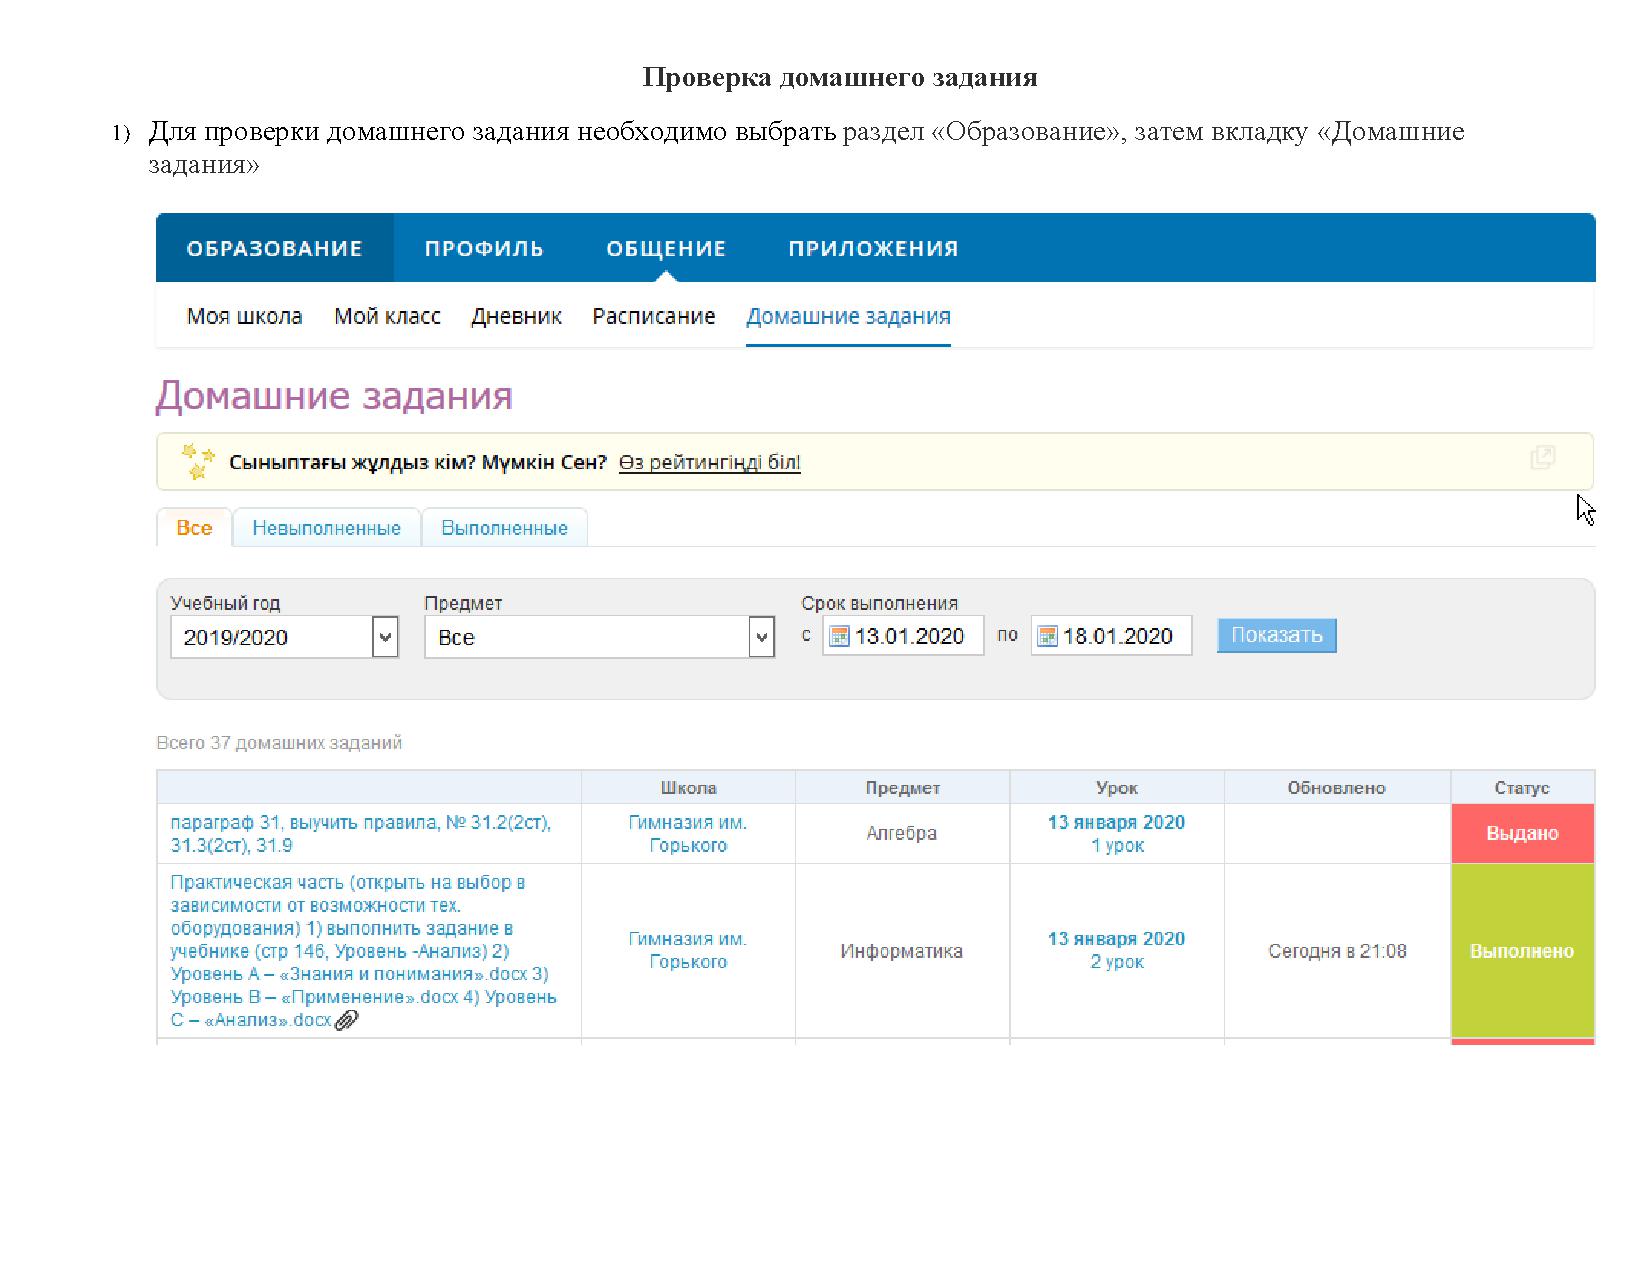1650x1275 pixels.
Task: Switch to the Невыполненные tab
Action: point(326,528)
